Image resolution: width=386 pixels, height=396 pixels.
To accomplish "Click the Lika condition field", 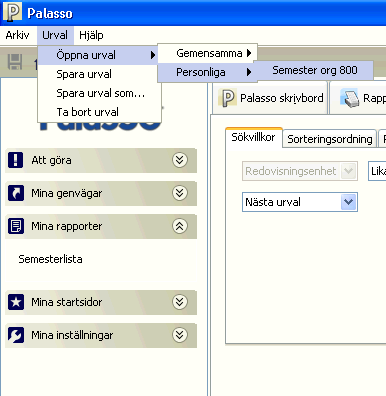I will tap(377, 171).
